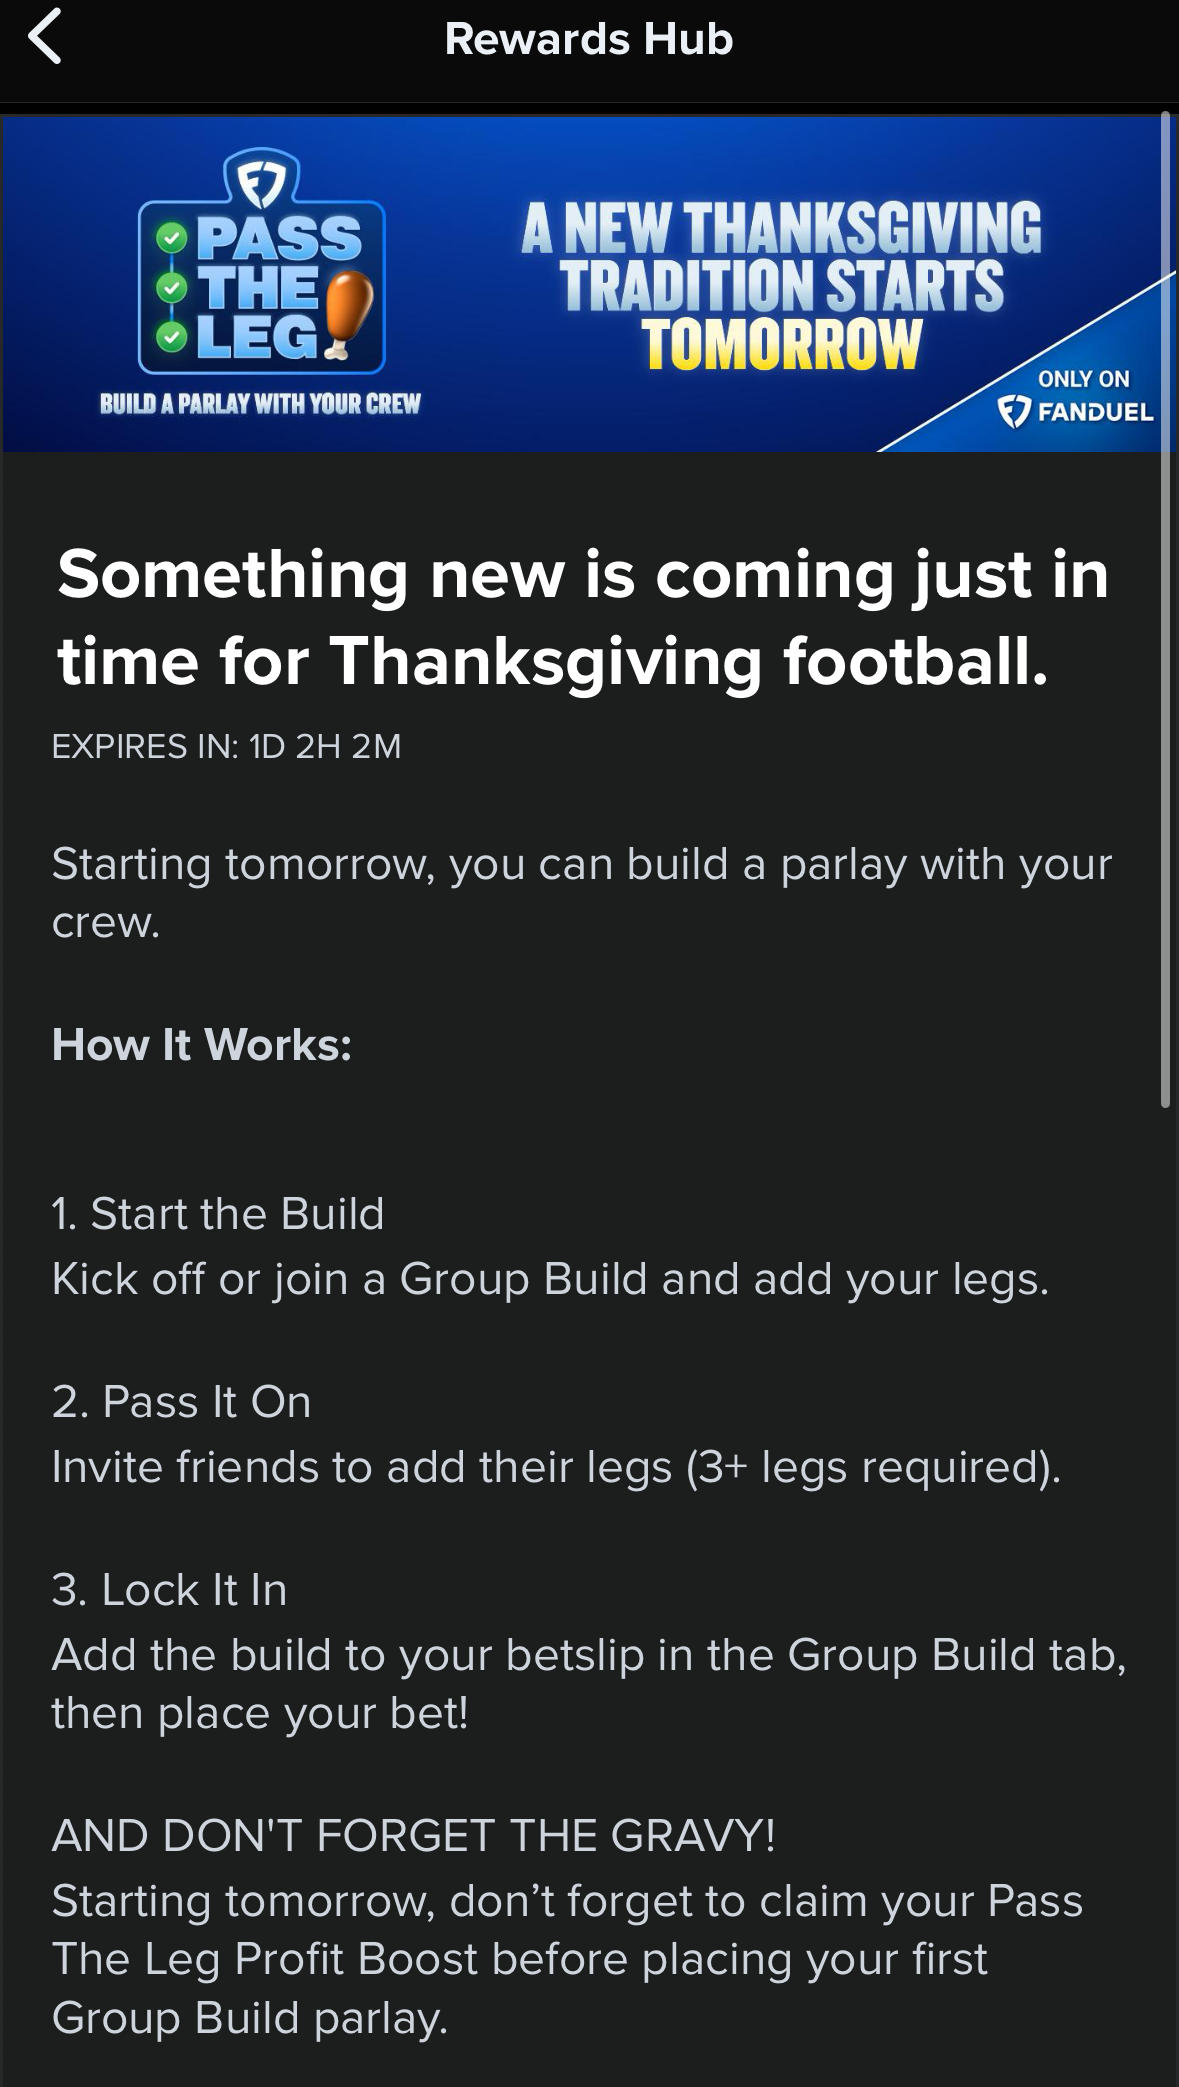Click the middle green checkmark beside THE
Image resolution: width=1179 pixels, height=2087 pixels.
pyautogui.click(x=171, y=287)
